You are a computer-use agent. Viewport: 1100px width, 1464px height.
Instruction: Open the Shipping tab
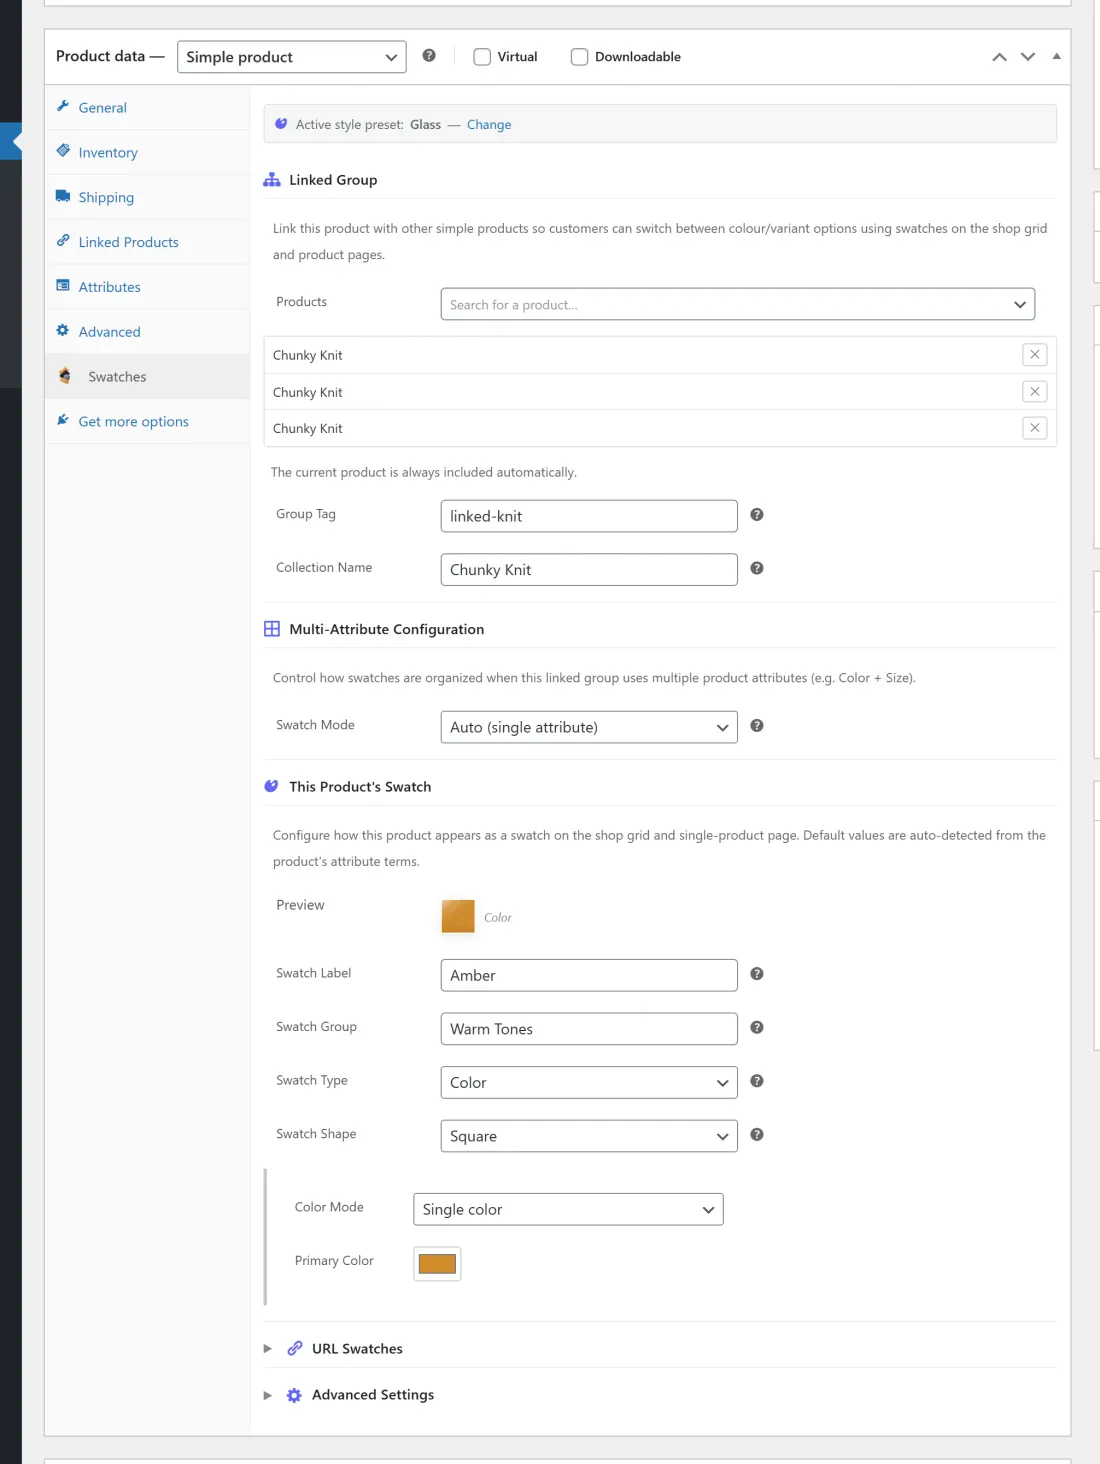coord(147,197)
